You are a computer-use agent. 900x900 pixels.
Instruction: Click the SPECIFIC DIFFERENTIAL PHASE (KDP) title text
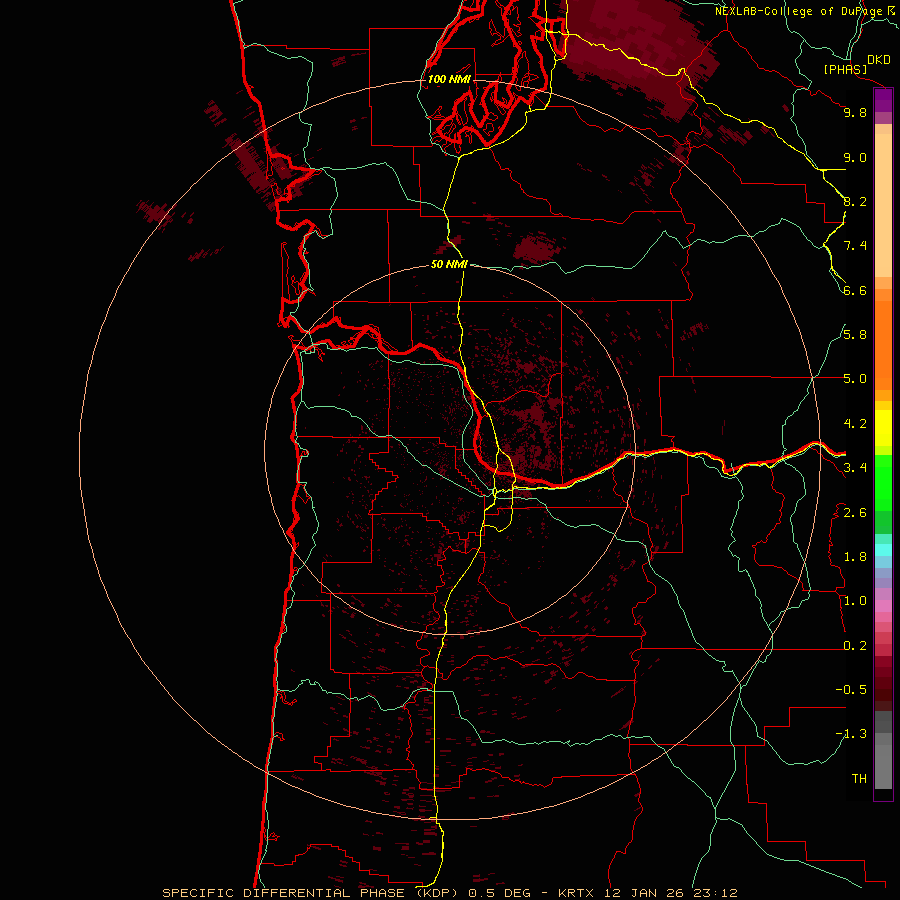312,893
